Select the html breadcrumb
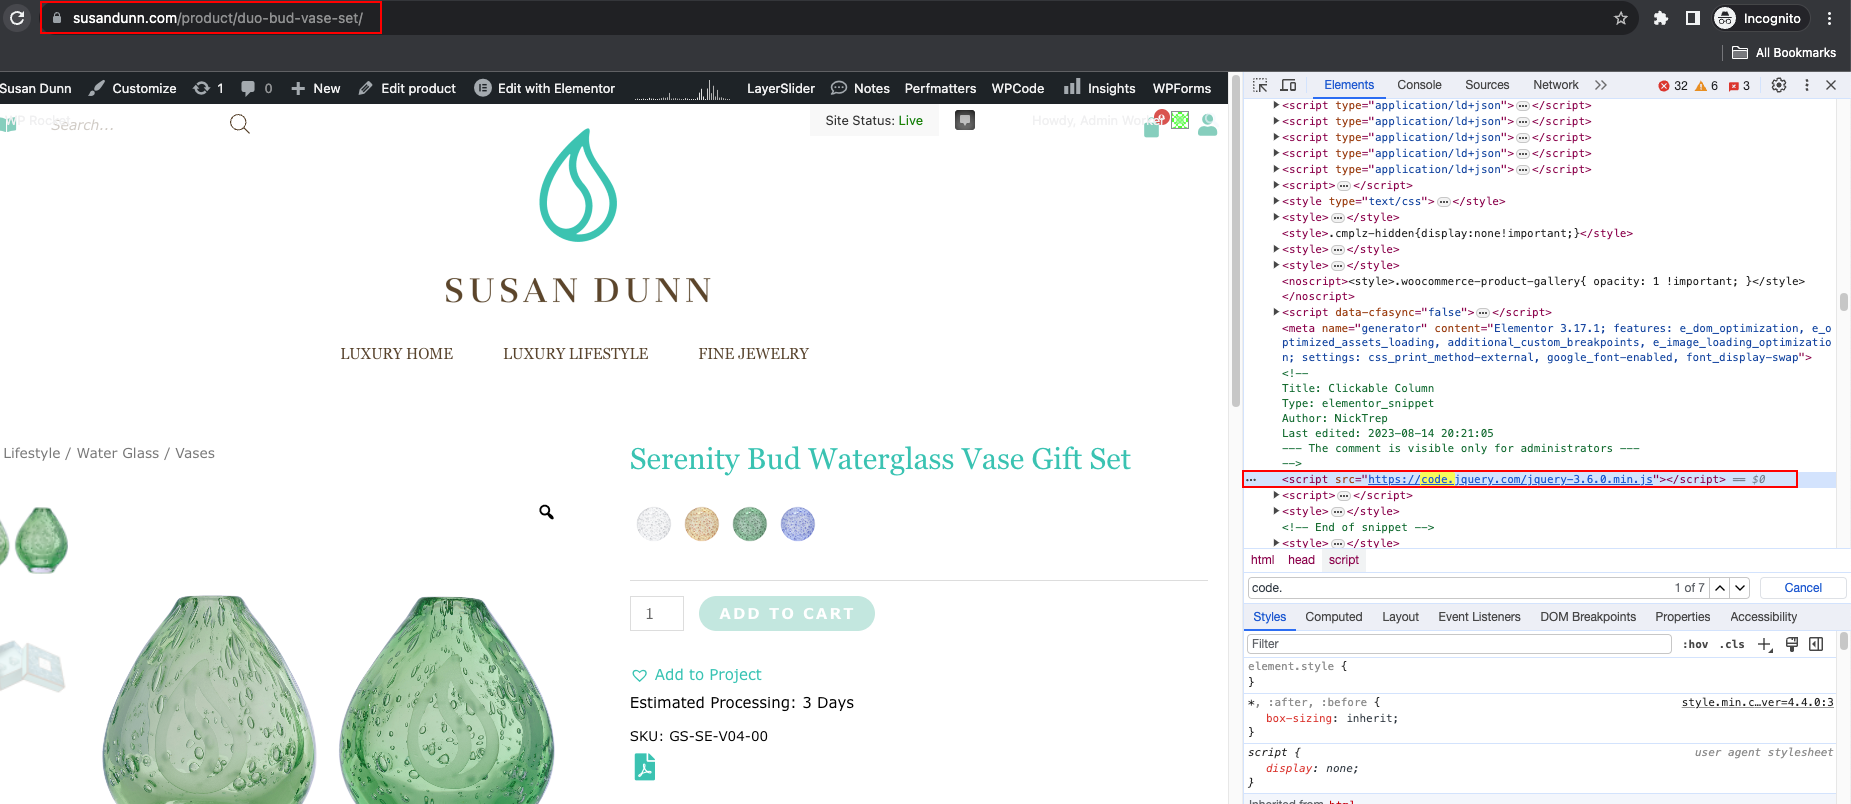The height and width of the screenshot is (804, 1851). tap(1263, 560)
